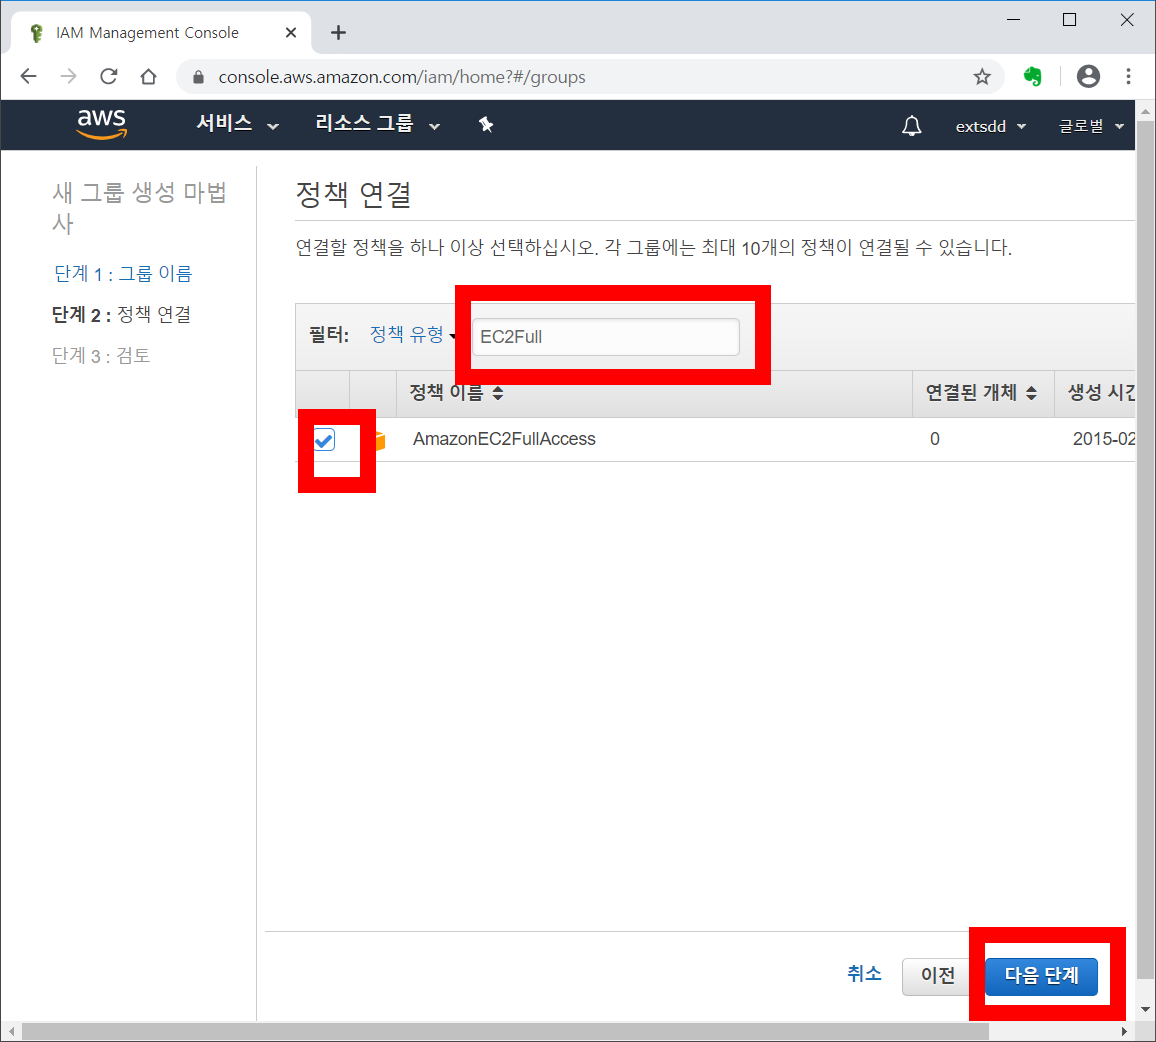Bookmark this page with the star icon
The width and height of the screenshot is (1156, 1042).
click(981, 77)
